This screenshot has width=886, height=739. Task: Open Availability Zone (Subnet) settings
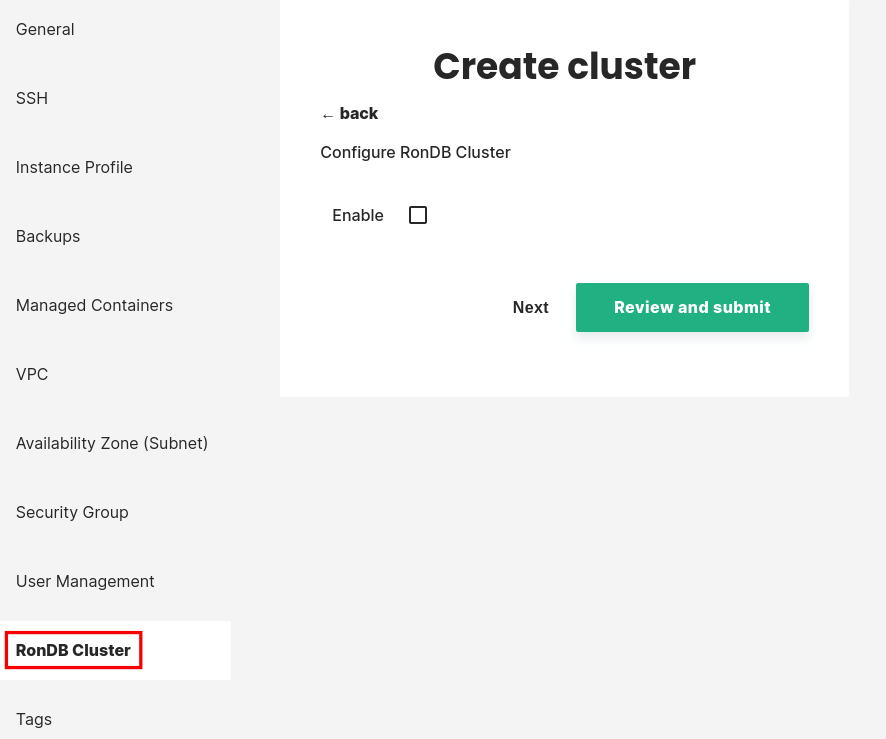(112, 443)
